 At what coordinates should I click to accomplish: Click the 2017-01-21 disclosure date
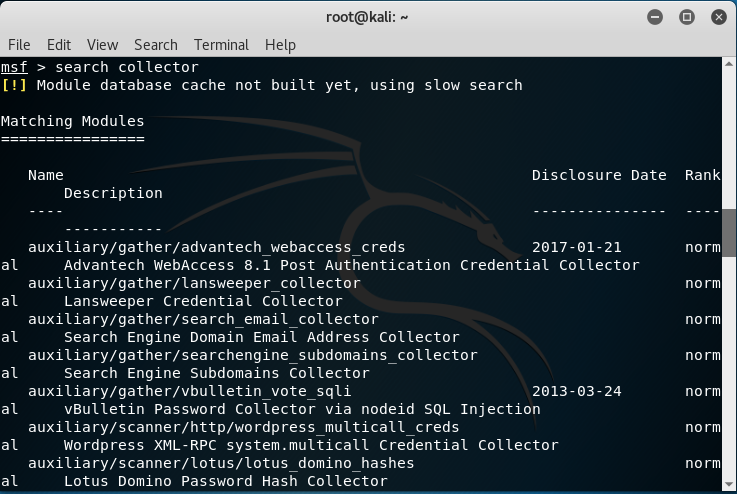click(577, 247)
